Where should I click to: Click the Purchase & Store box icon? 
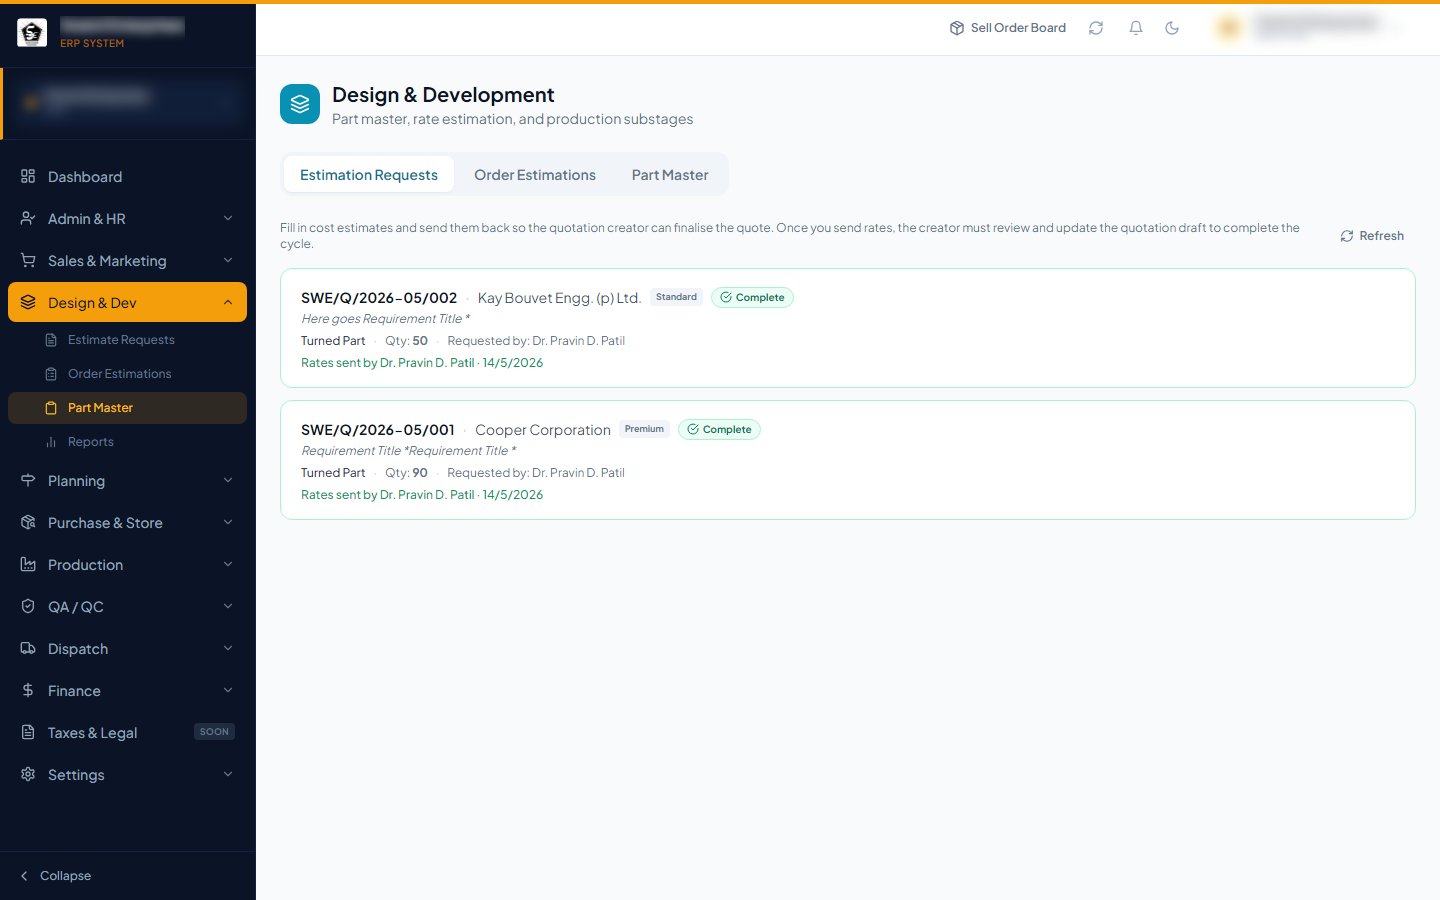pyautogui.click(x=28, y=523)
